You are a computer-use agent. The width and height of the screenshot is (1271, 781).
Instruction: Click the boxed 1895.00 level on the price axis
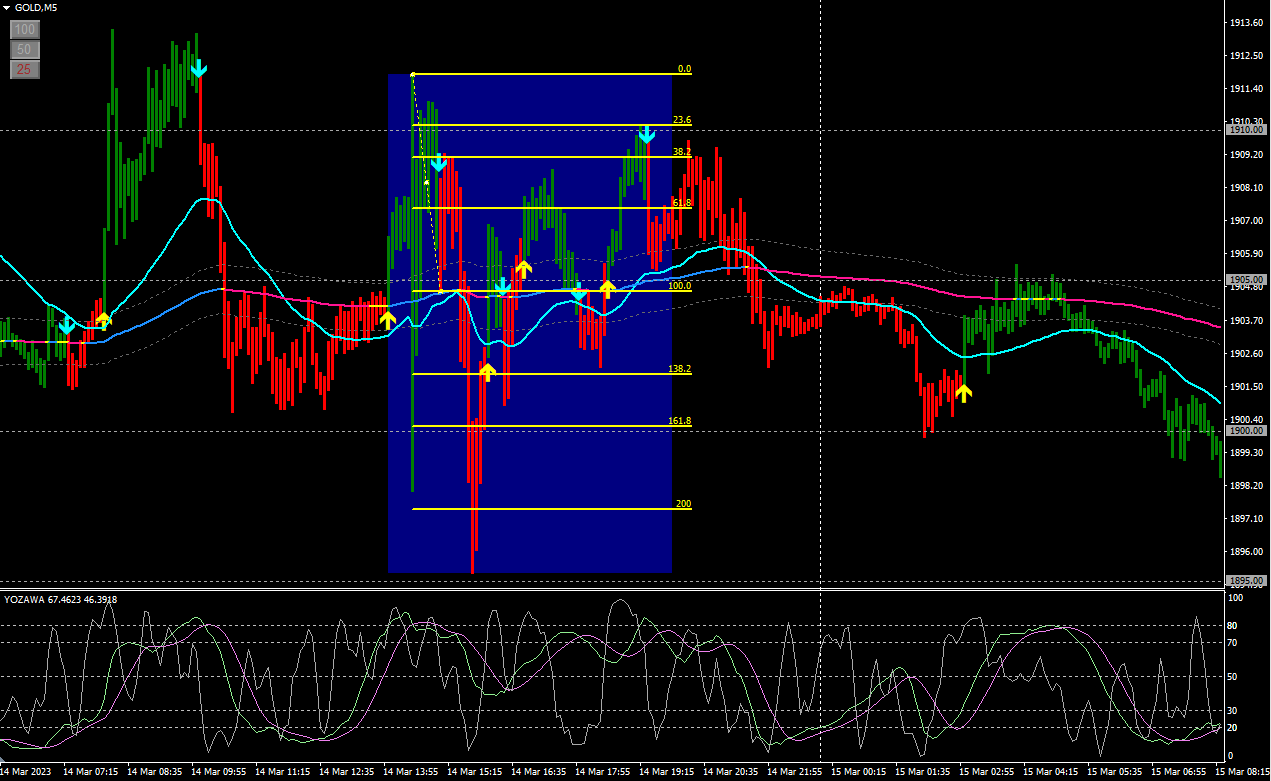pyautogui.click(x=1247, y=580)
